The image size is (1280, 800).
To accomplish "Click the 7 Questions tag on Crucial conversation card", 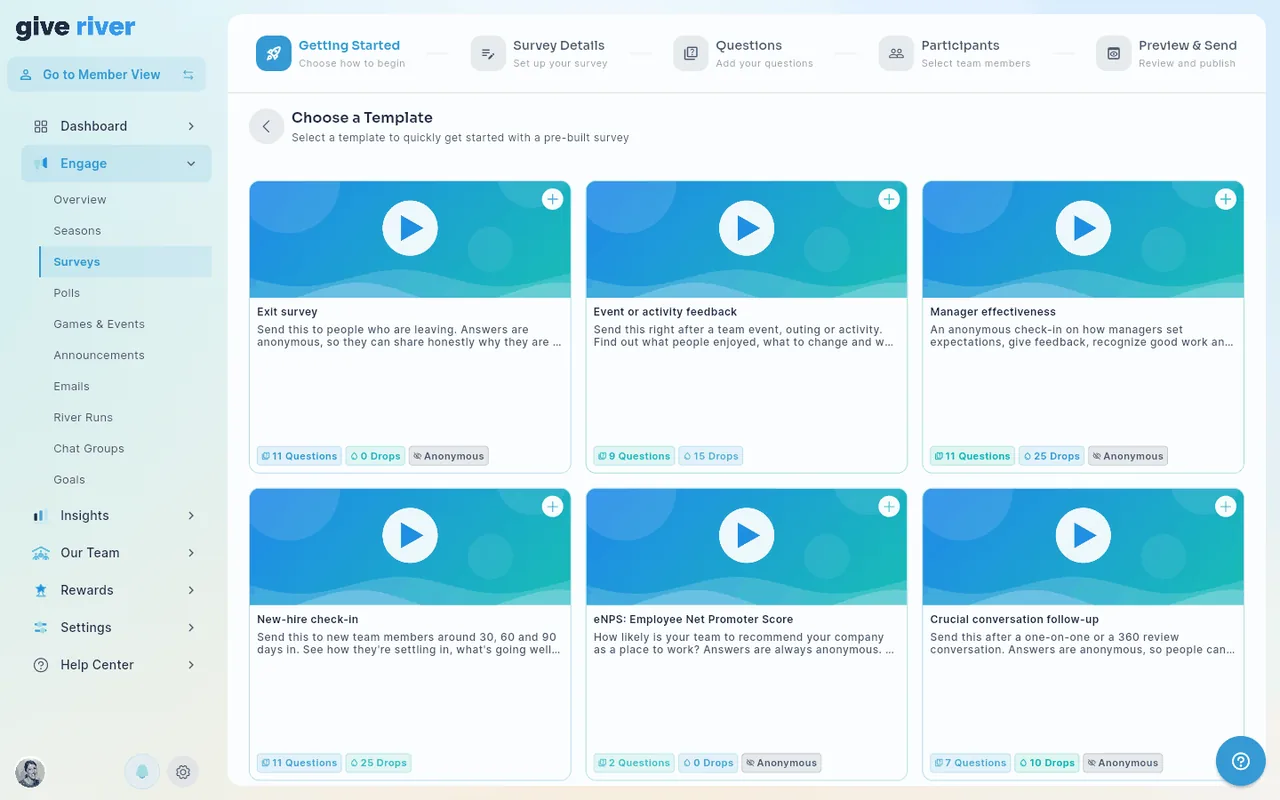I will pyautogui.click(x=970, y=763).
